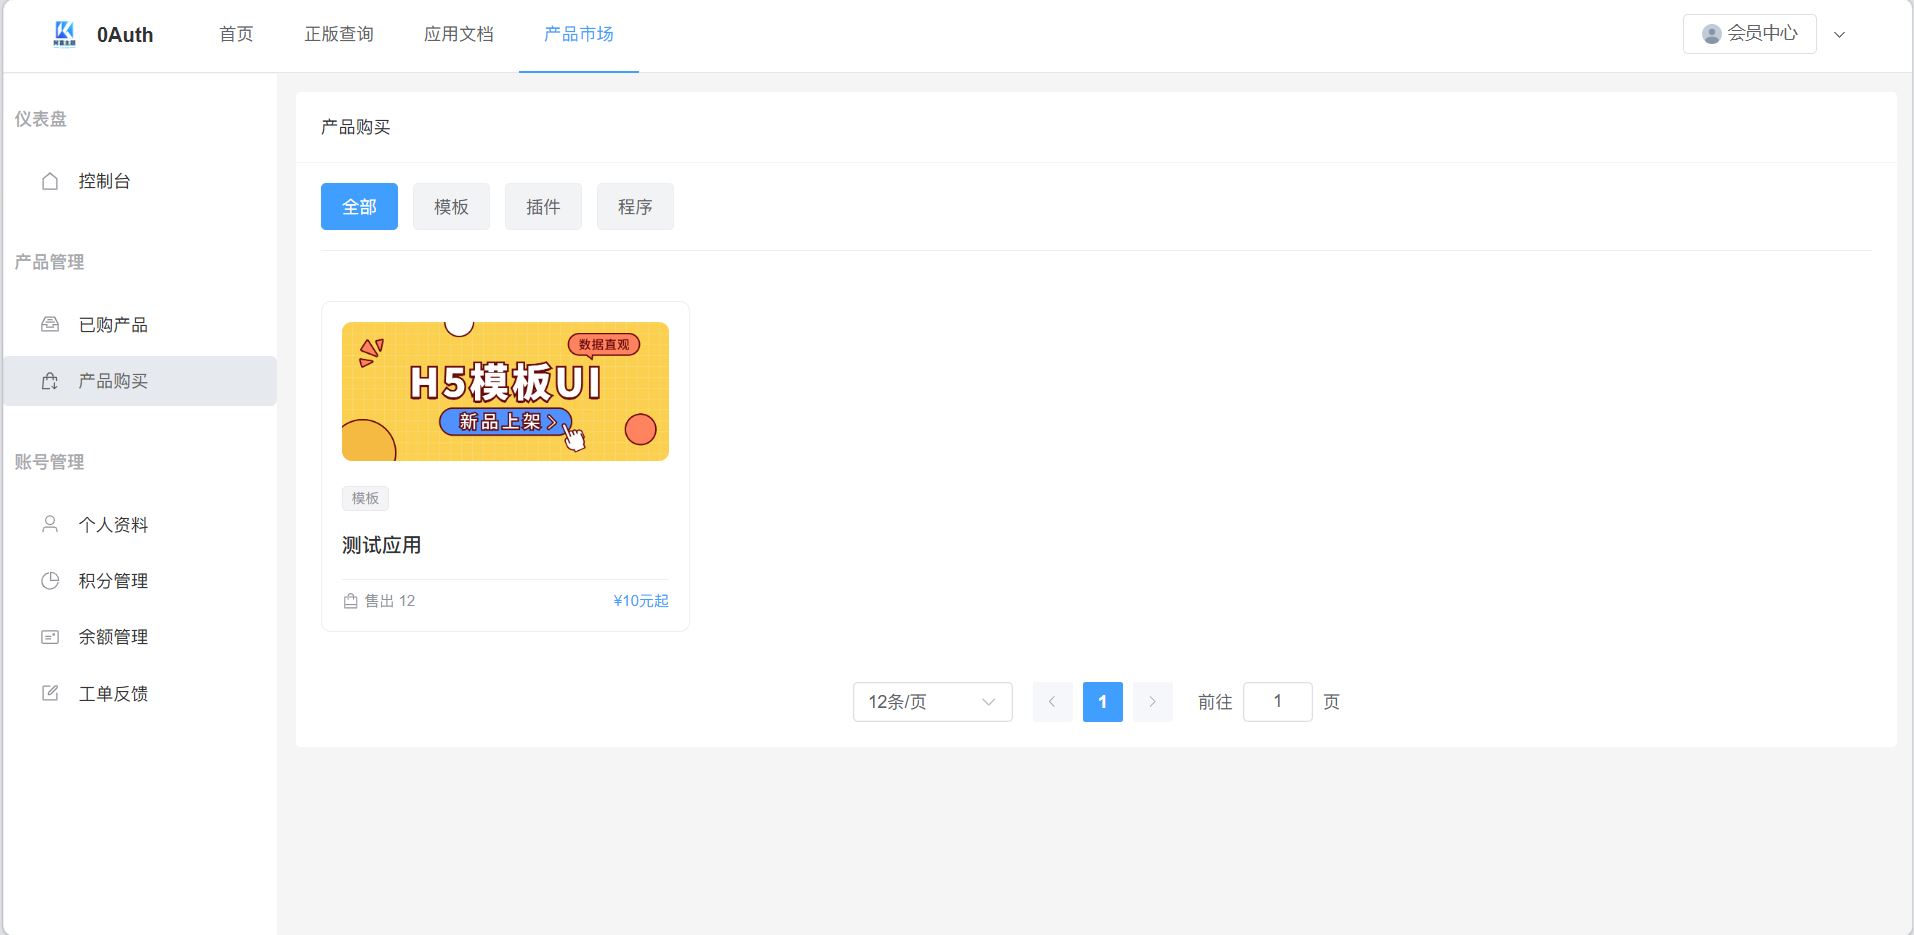Open 应用文档 in the top navigation

pyautogui.click(x=459, y=34)
